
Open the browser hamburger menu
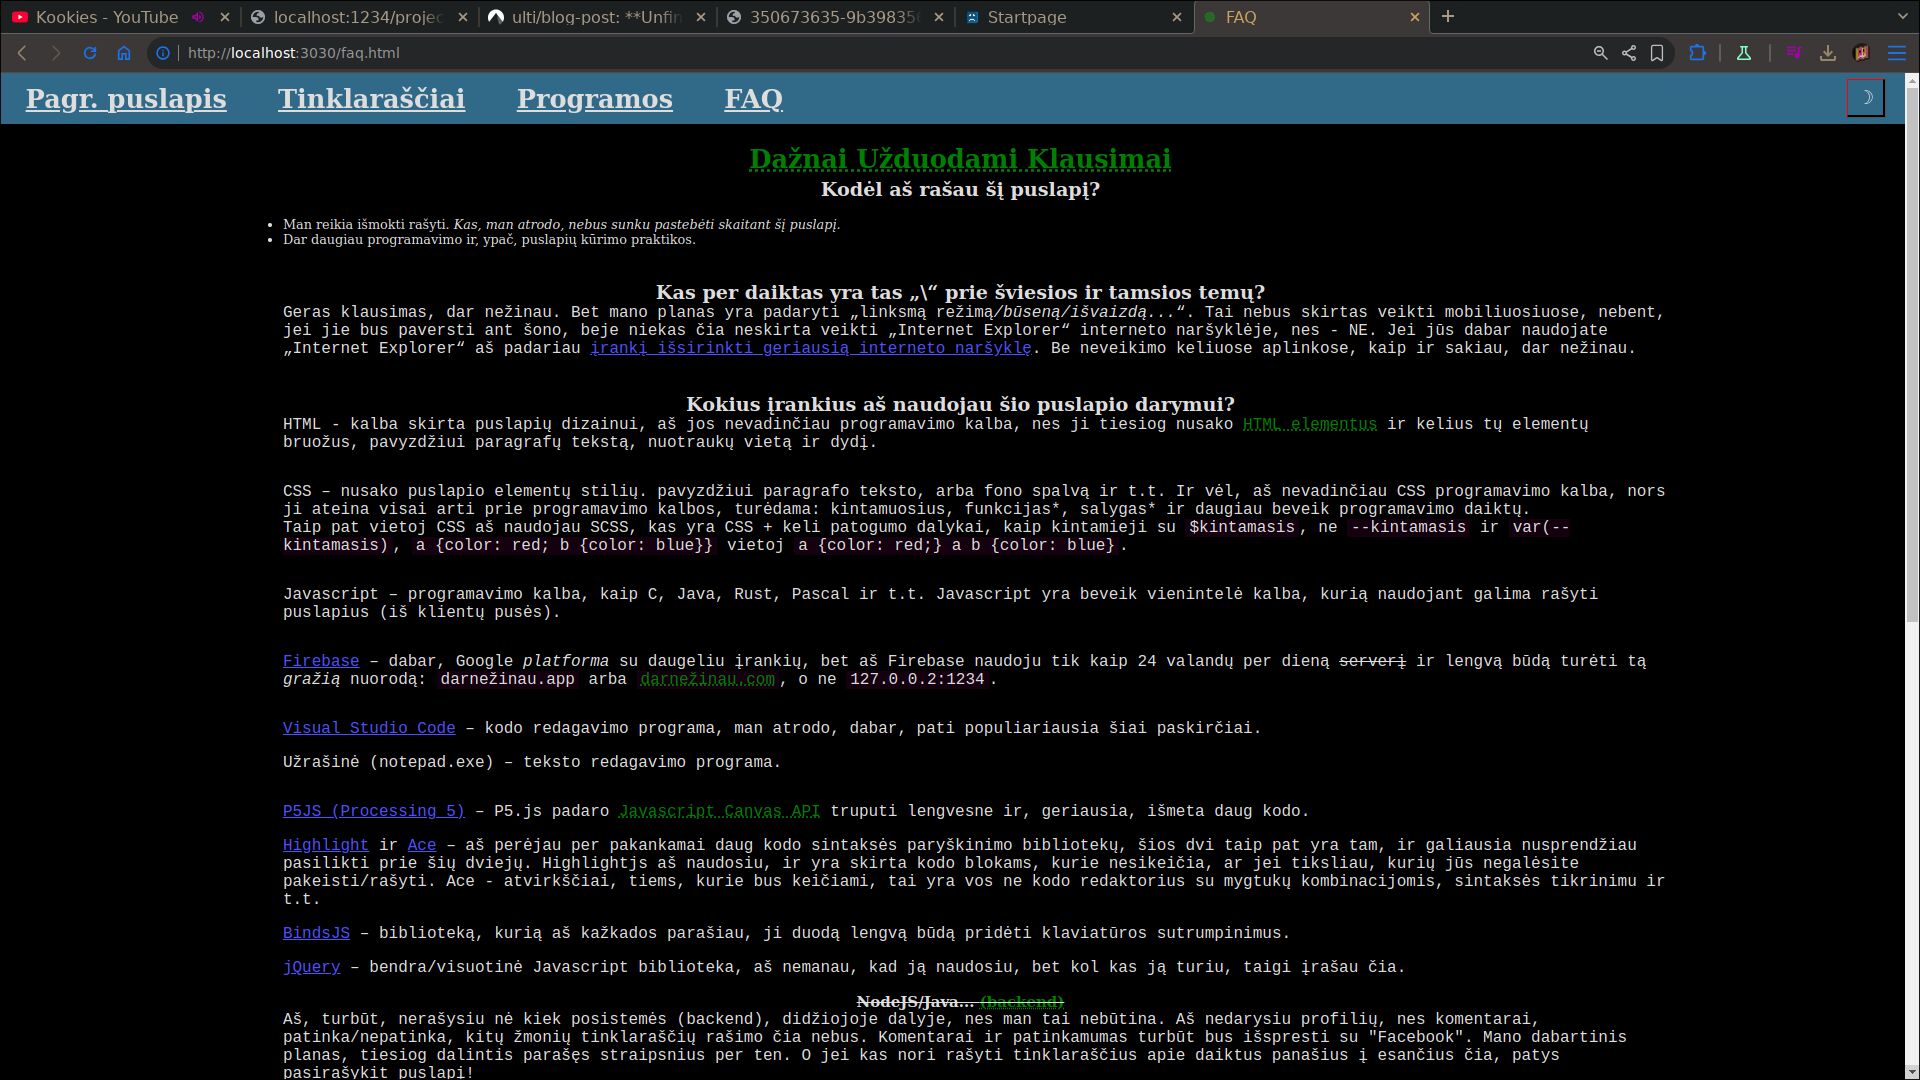[1896, 53]
